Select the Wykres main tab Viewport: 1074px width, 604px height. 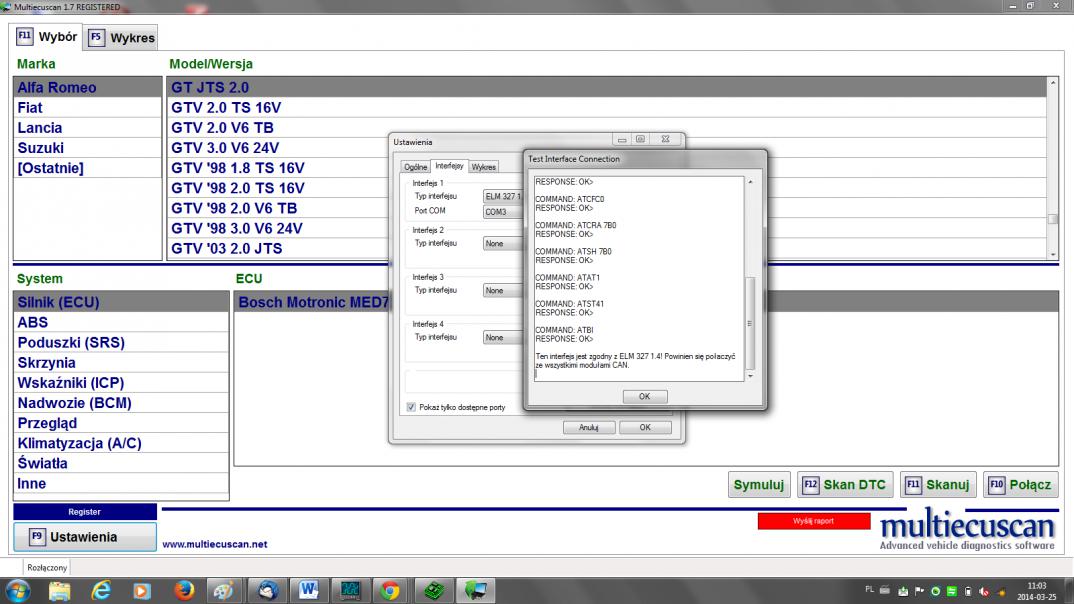pyautogui.click(x=121, y=38)
